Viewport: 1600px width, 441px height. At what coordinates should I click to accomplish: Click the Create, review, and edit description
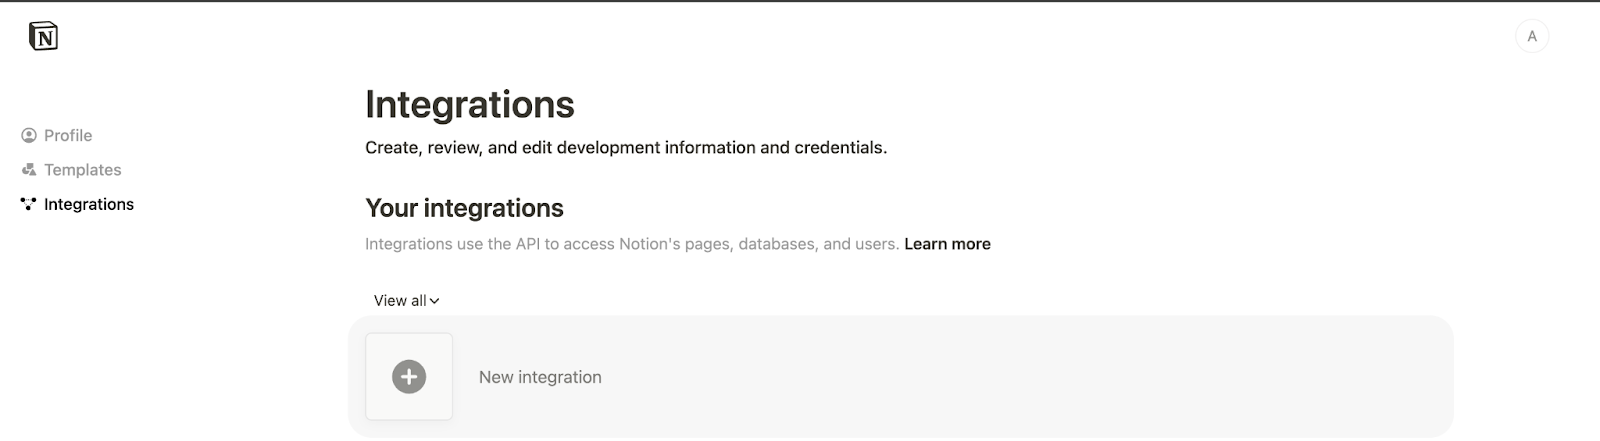tap(625, 148)
